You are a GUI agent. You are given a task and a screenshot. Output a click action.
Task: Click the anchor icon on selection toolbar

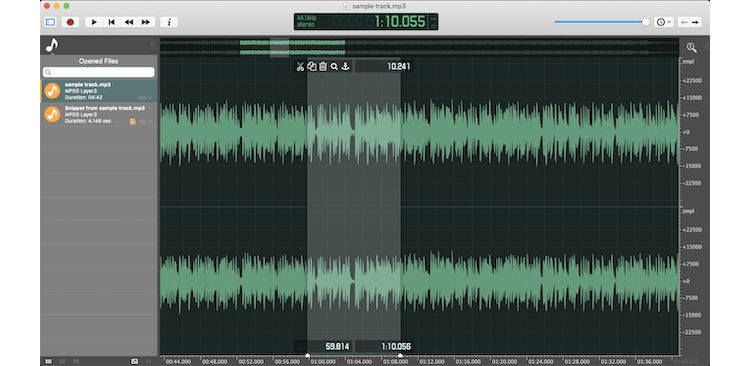pyautogui.click(x=345, y=67)
